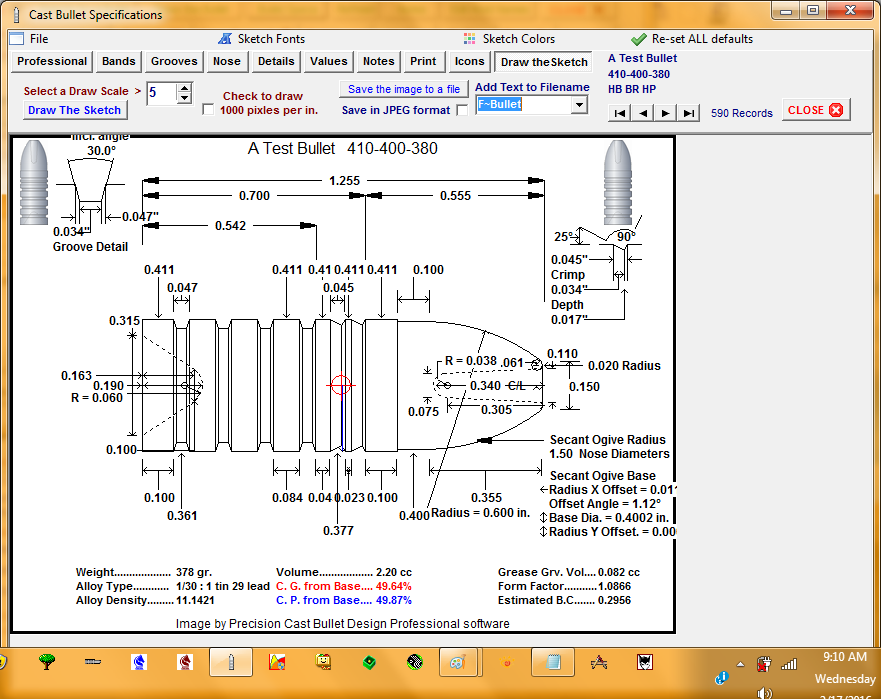The width and height of the screenshot is (881, 699).
Task: Click the 590 Records count label
Action: click(x=742, y=113)
